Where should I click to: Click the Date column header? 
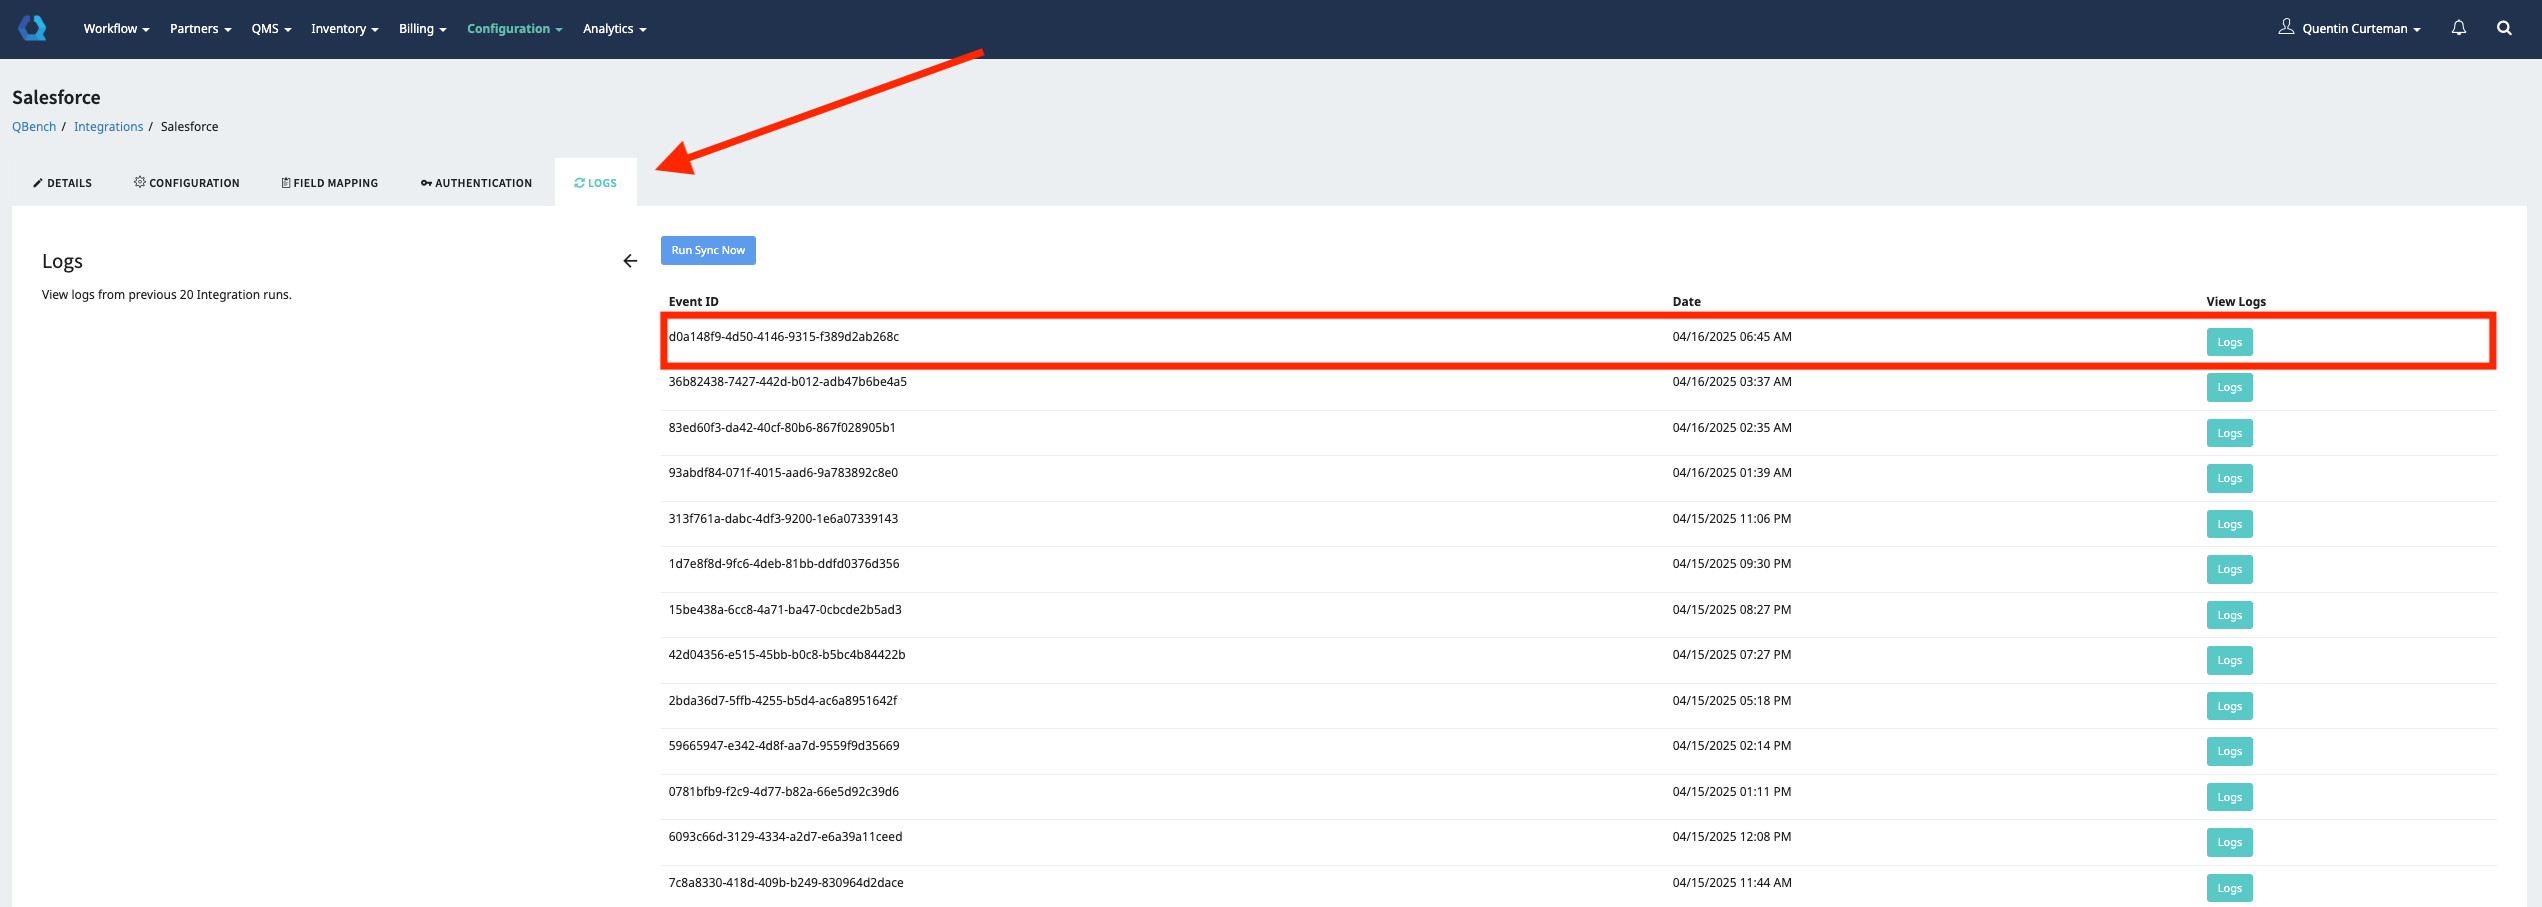(1686, 302)
